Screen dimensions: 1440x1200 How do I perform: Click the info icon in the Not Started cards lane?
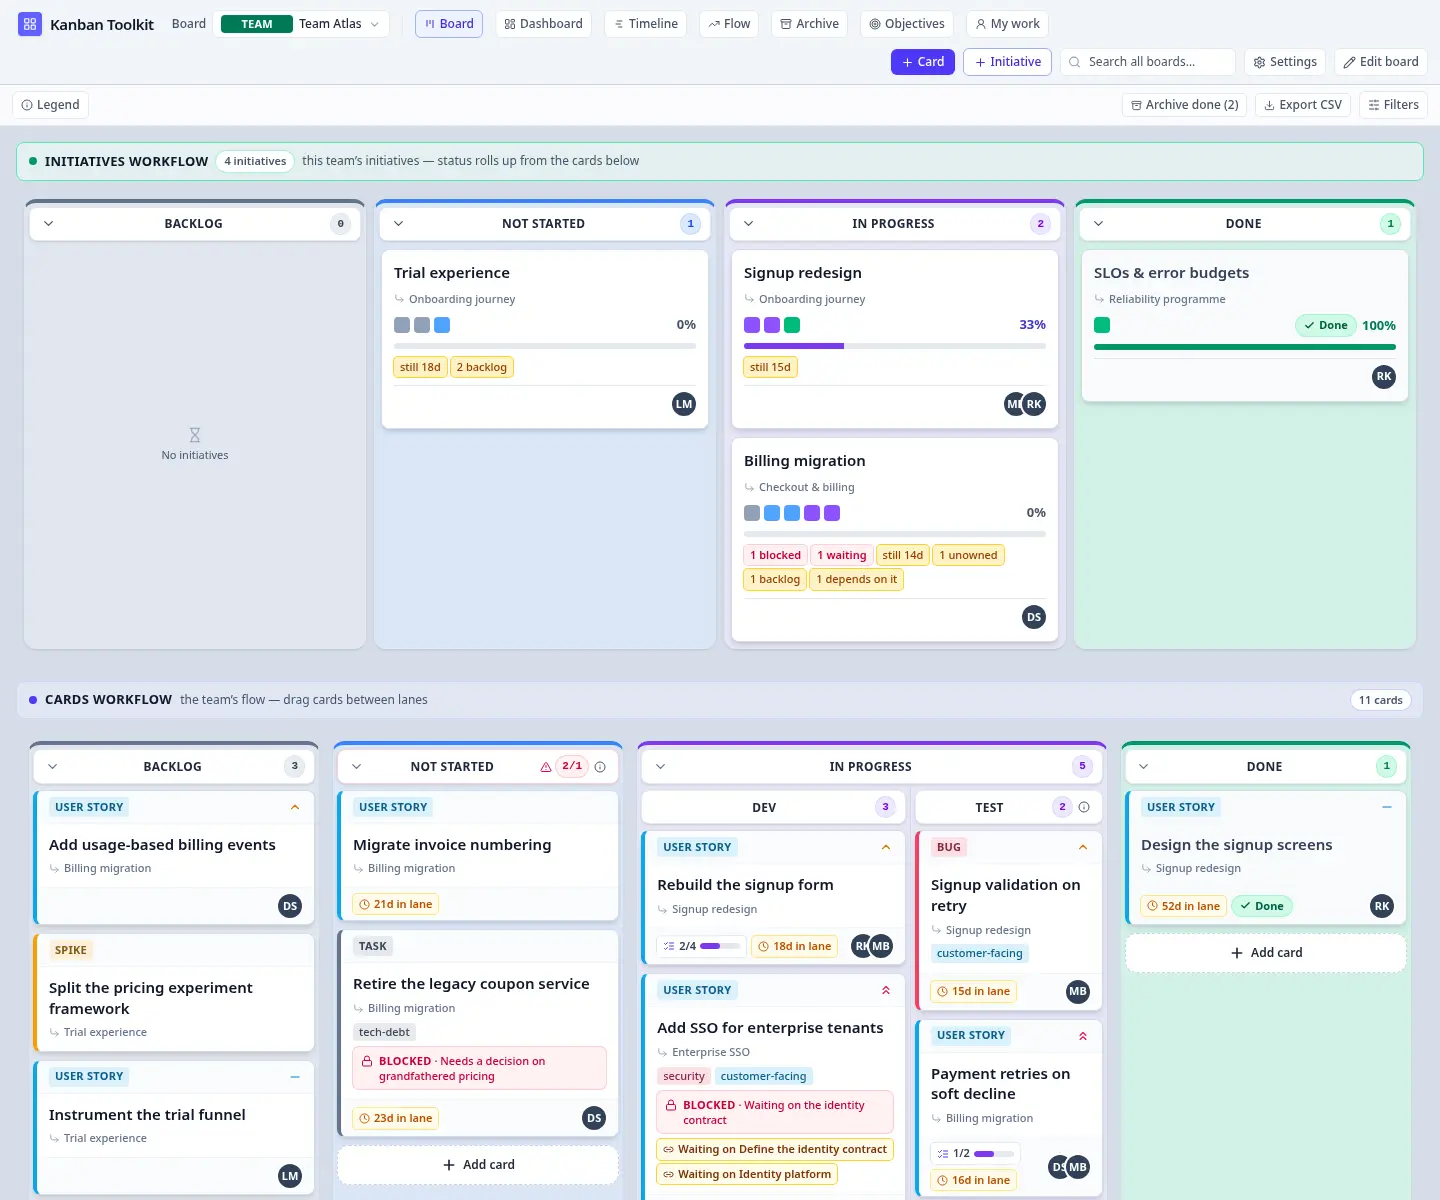tap(600, 767)
